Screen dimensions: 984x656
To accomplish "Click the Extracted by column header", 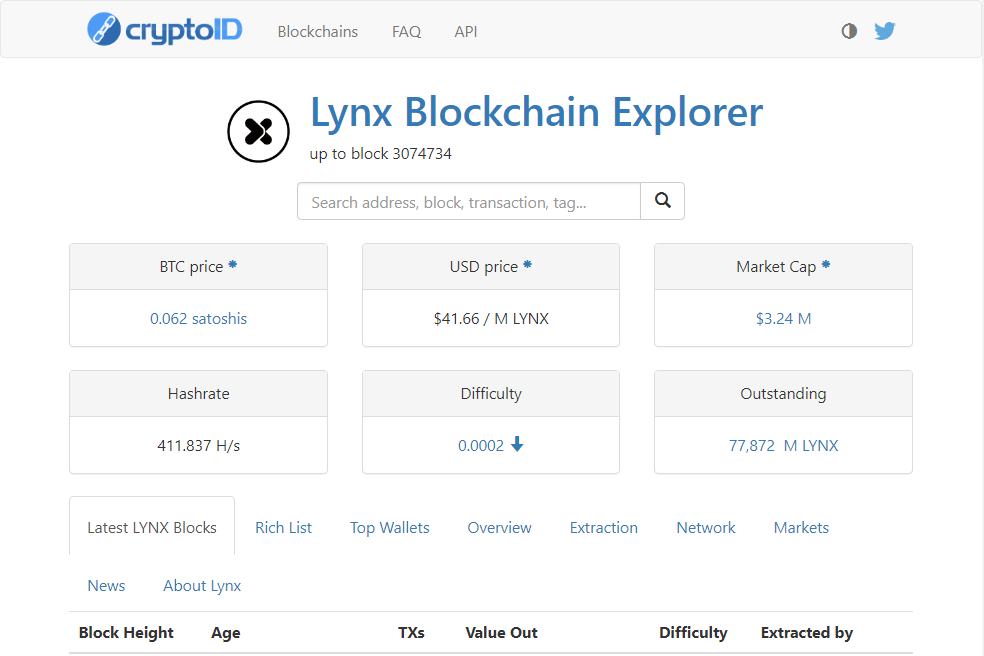I will pyautogui.click(x=807, y=633).
